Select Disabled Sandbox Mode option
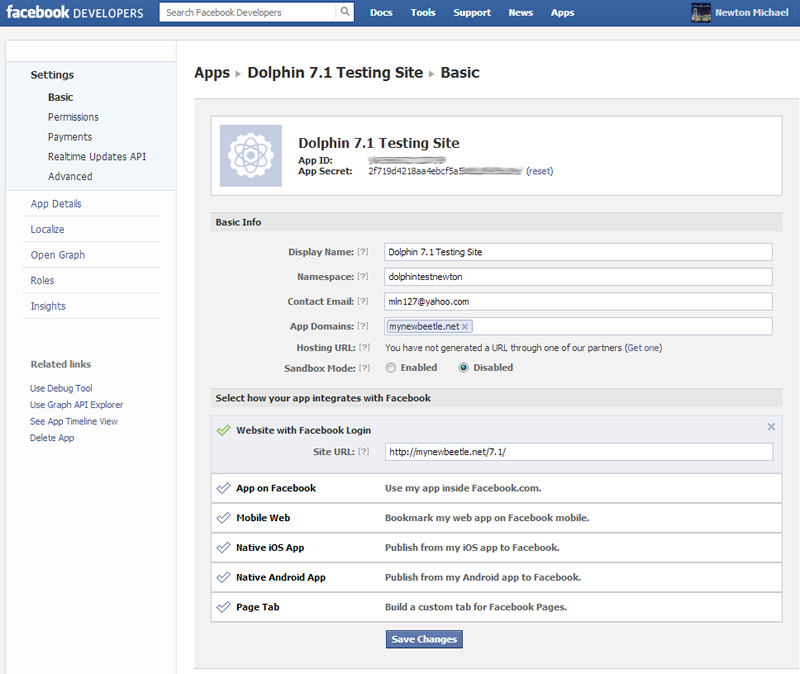Image resolution: width=800 pixels, height=674 pixels. tap(464, 368)
